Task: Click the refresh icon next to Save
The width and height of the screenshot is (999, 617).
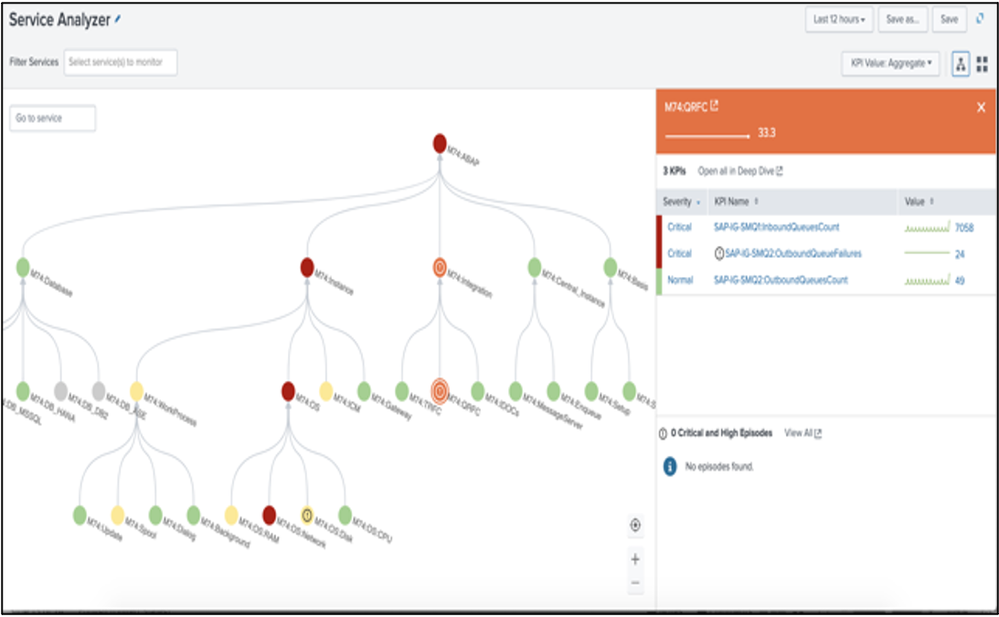Action: [x=979, y=19]
